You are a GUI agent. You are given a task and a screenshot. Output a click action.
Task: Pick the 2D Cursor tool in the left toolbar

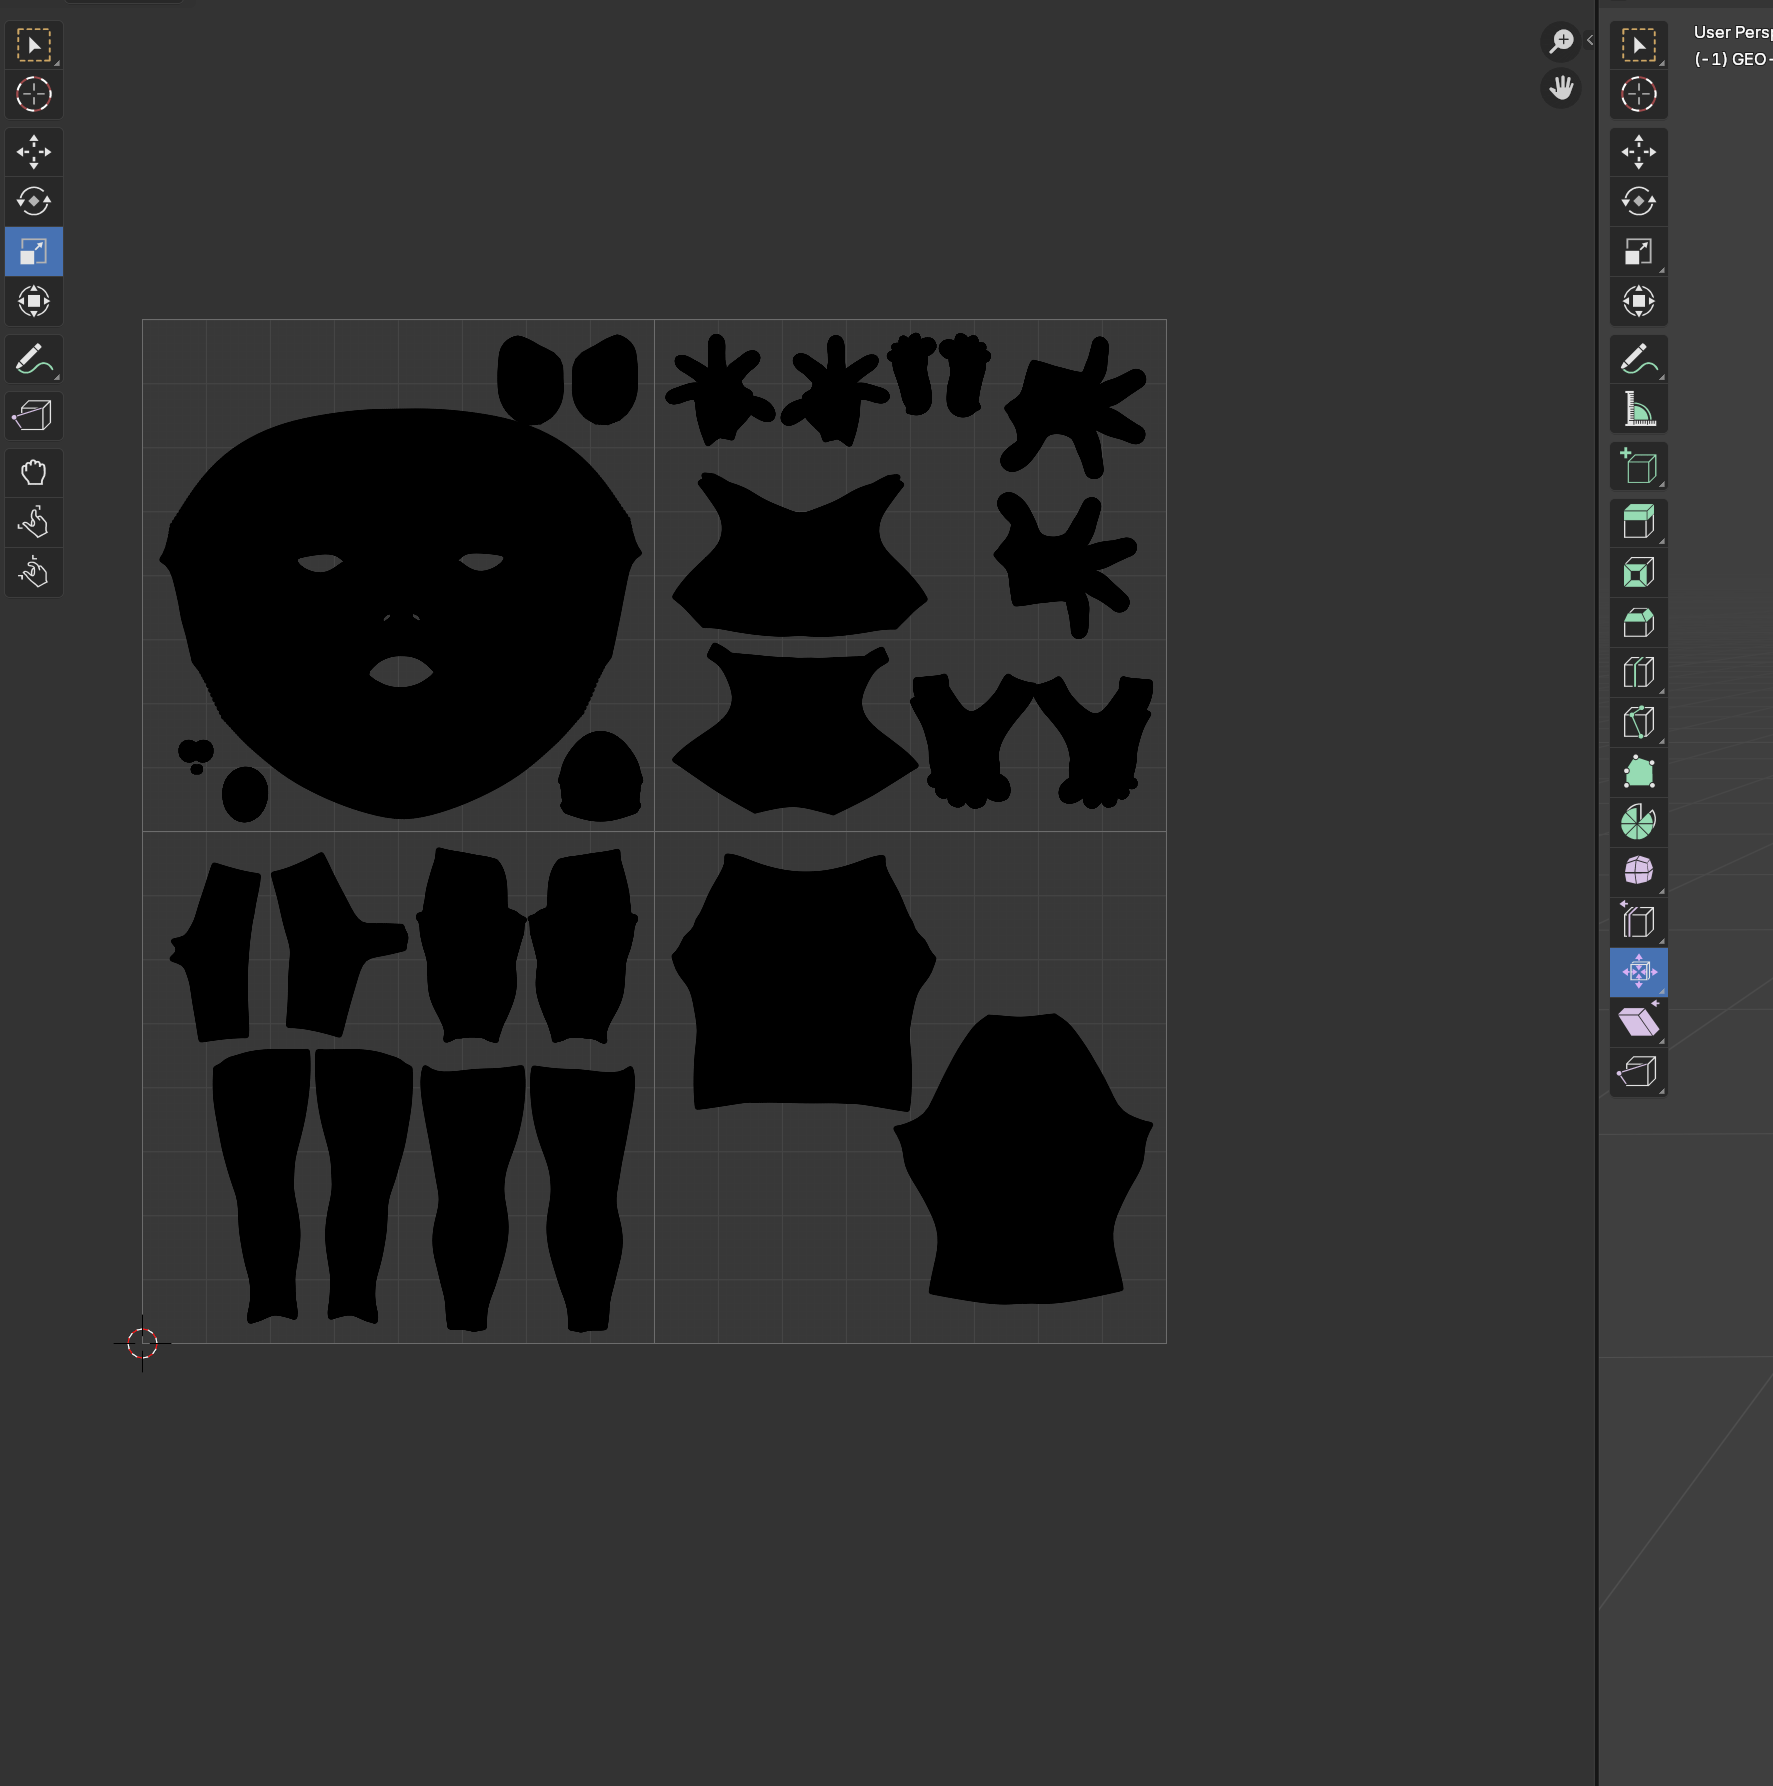(34, 94)
